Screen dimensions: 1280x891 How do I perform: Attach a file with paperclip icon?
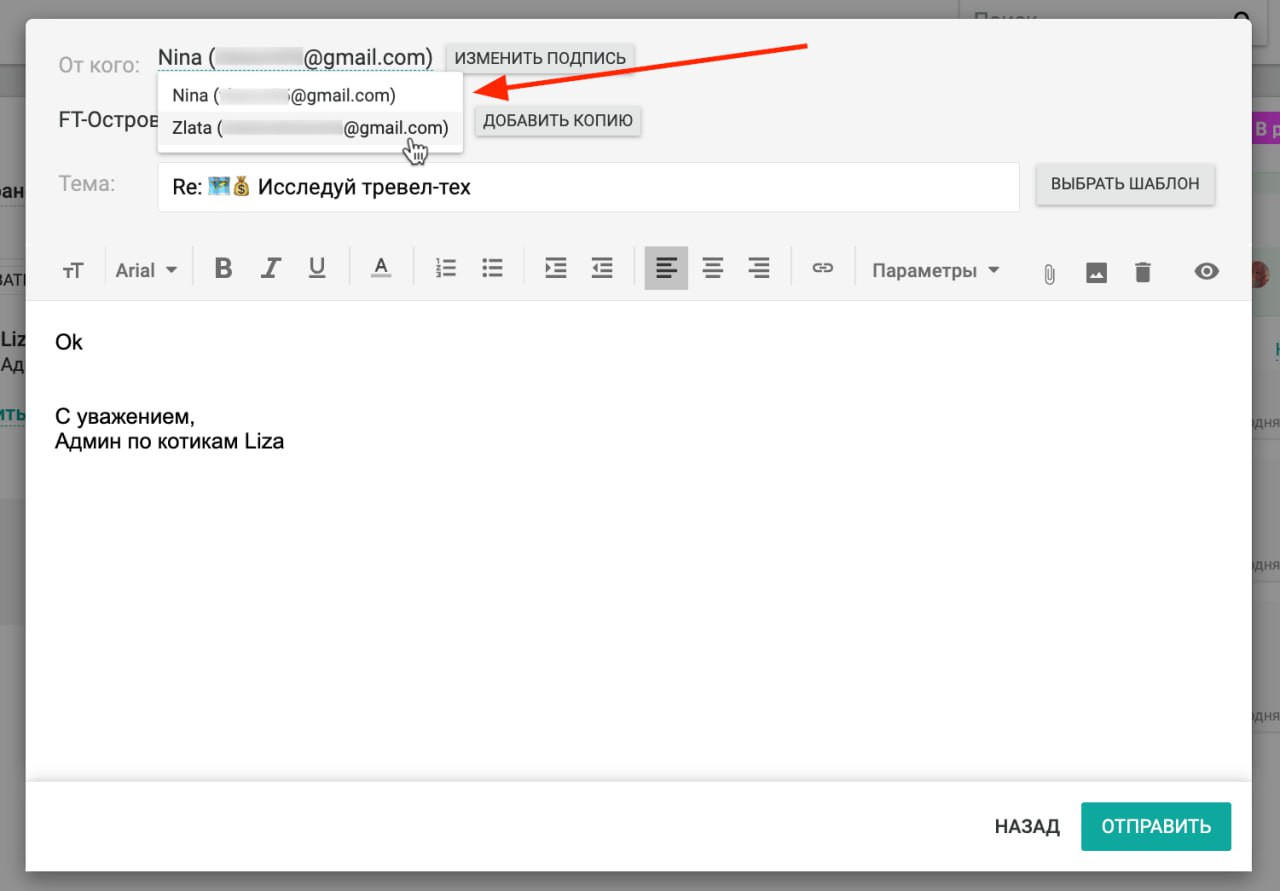pyautogui.click(x=1049, y=272)
